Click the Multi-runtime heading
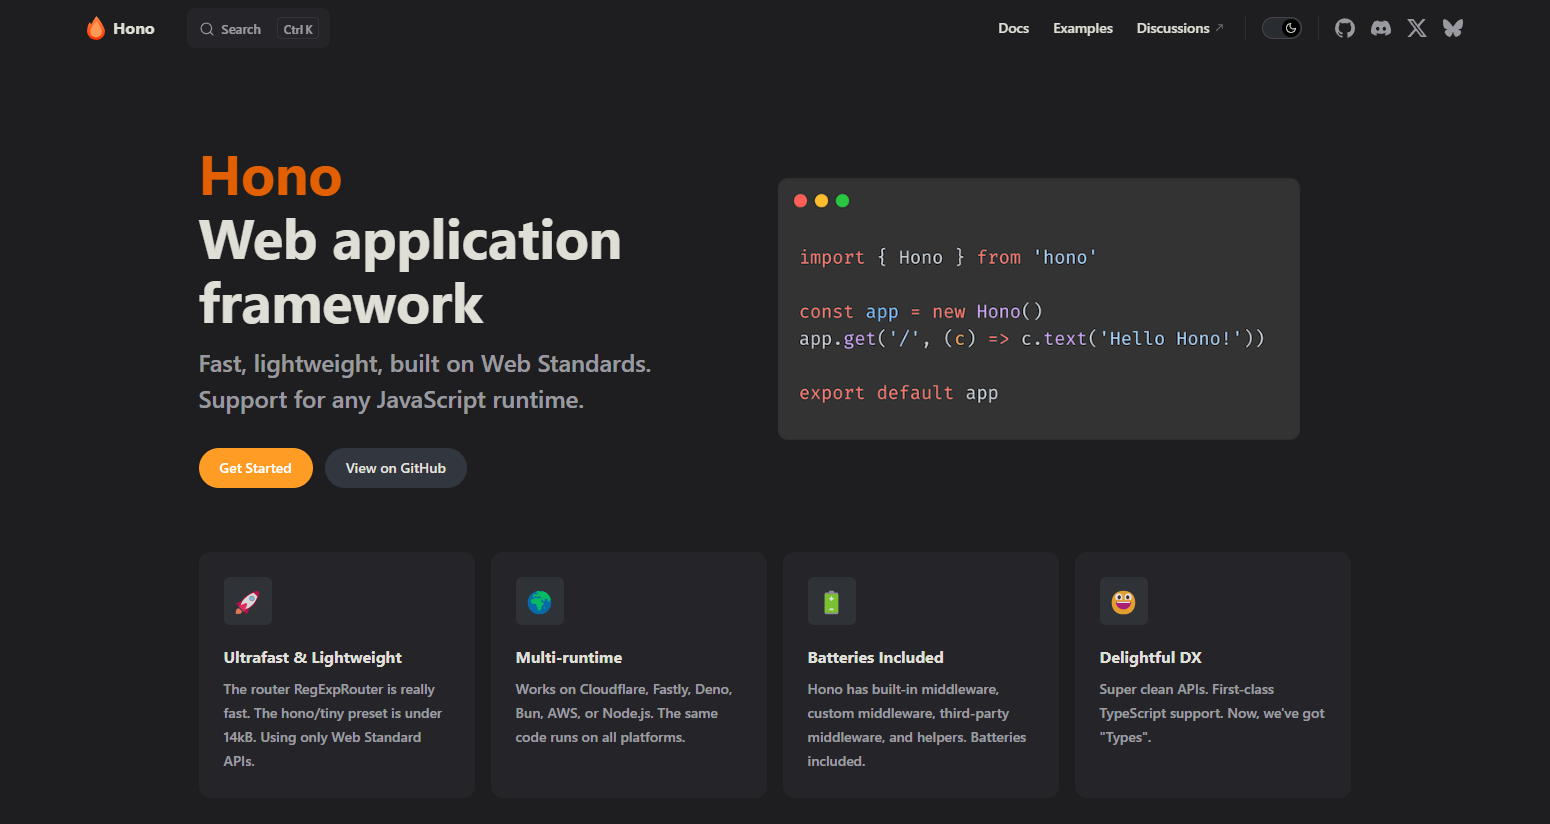The image size is (1550, 824). [569, 657]
